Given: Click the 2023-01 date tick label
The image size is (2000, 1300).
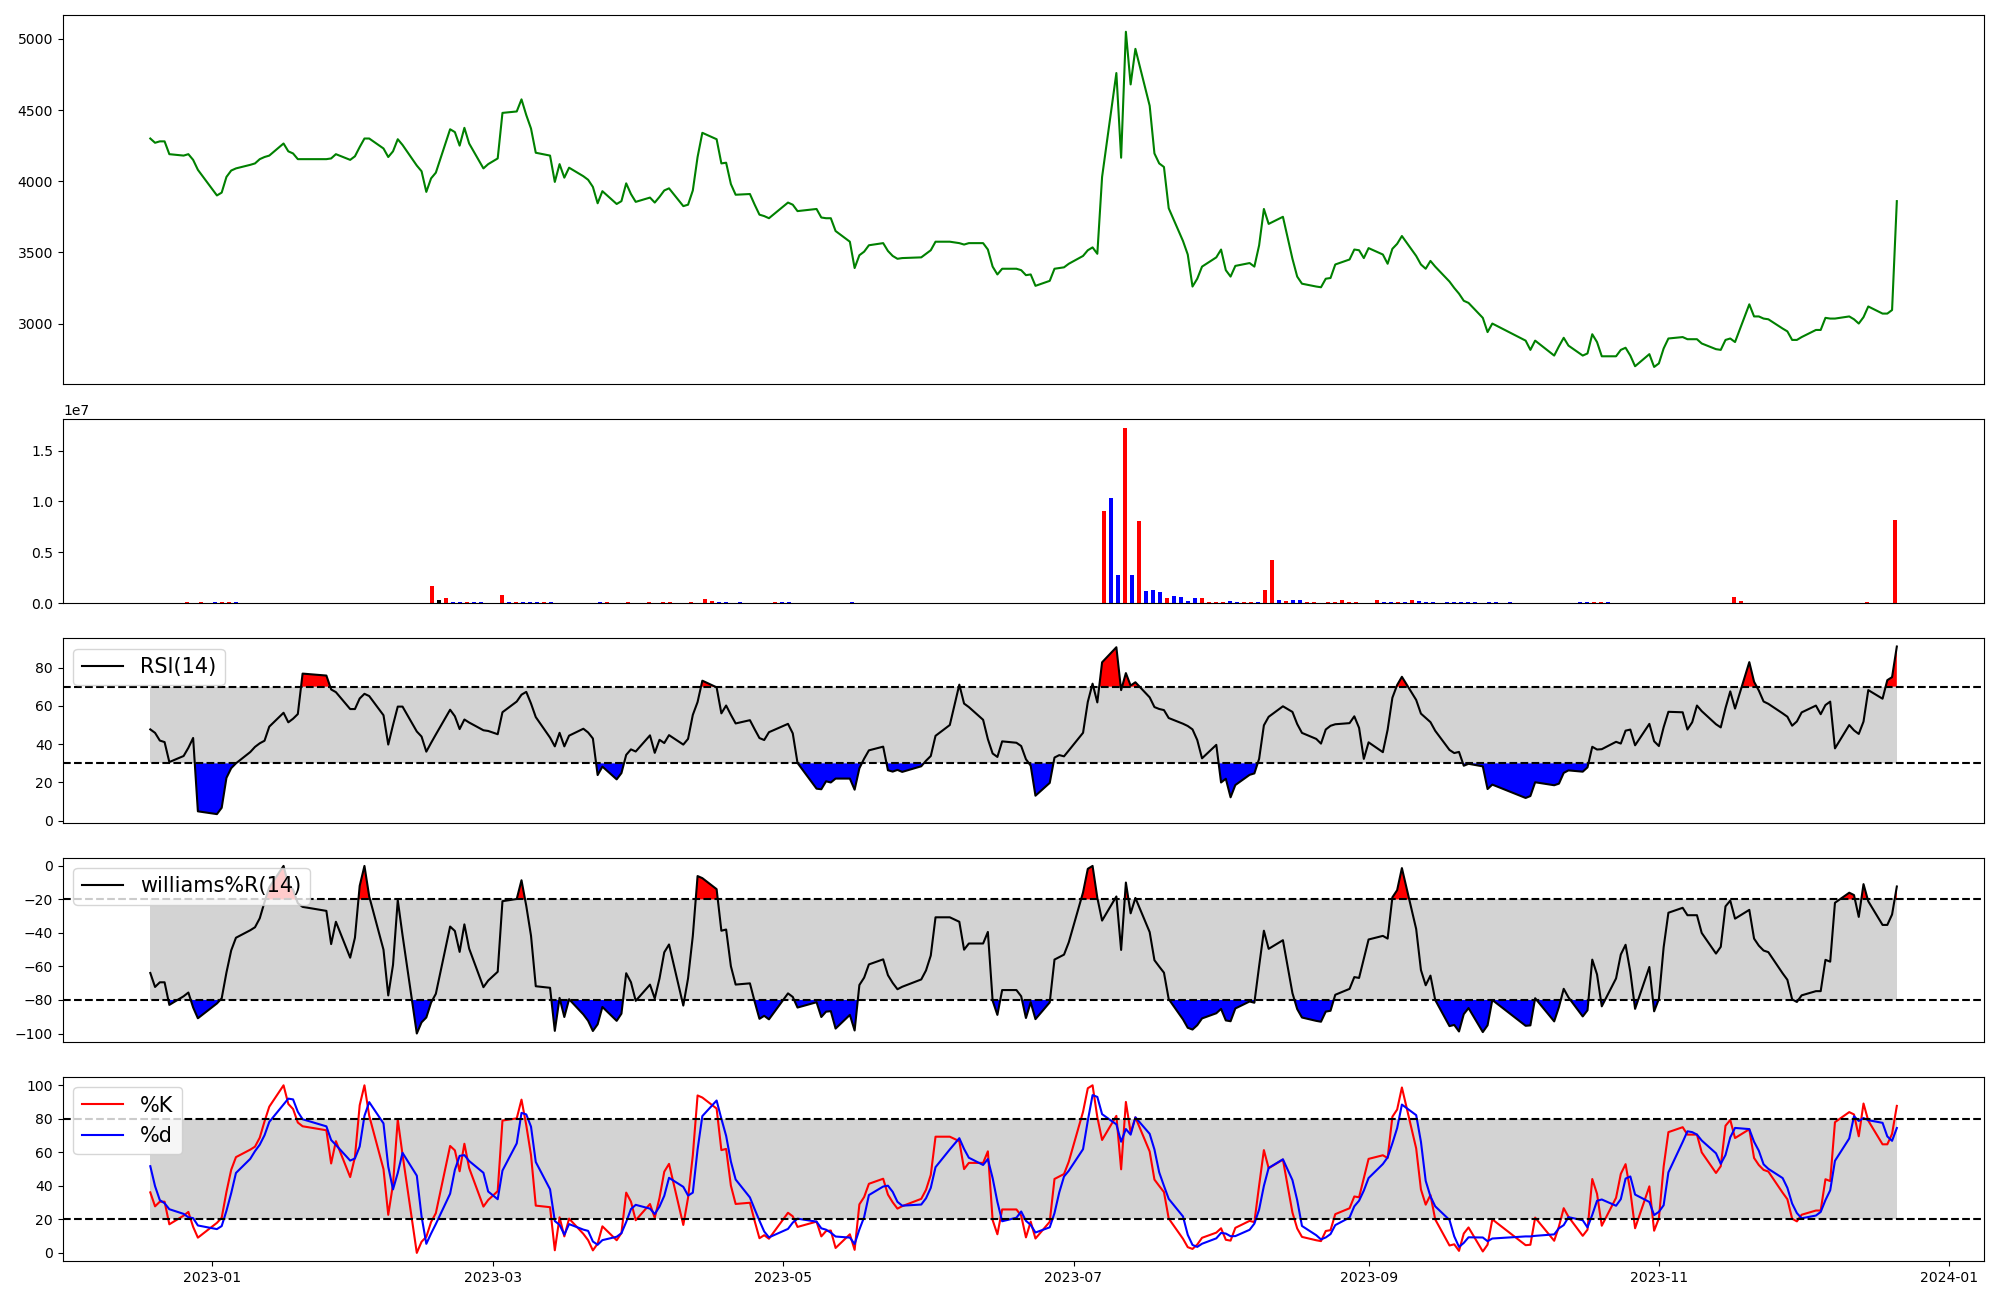Looking at the screenshot, I should pos(213,1277).
